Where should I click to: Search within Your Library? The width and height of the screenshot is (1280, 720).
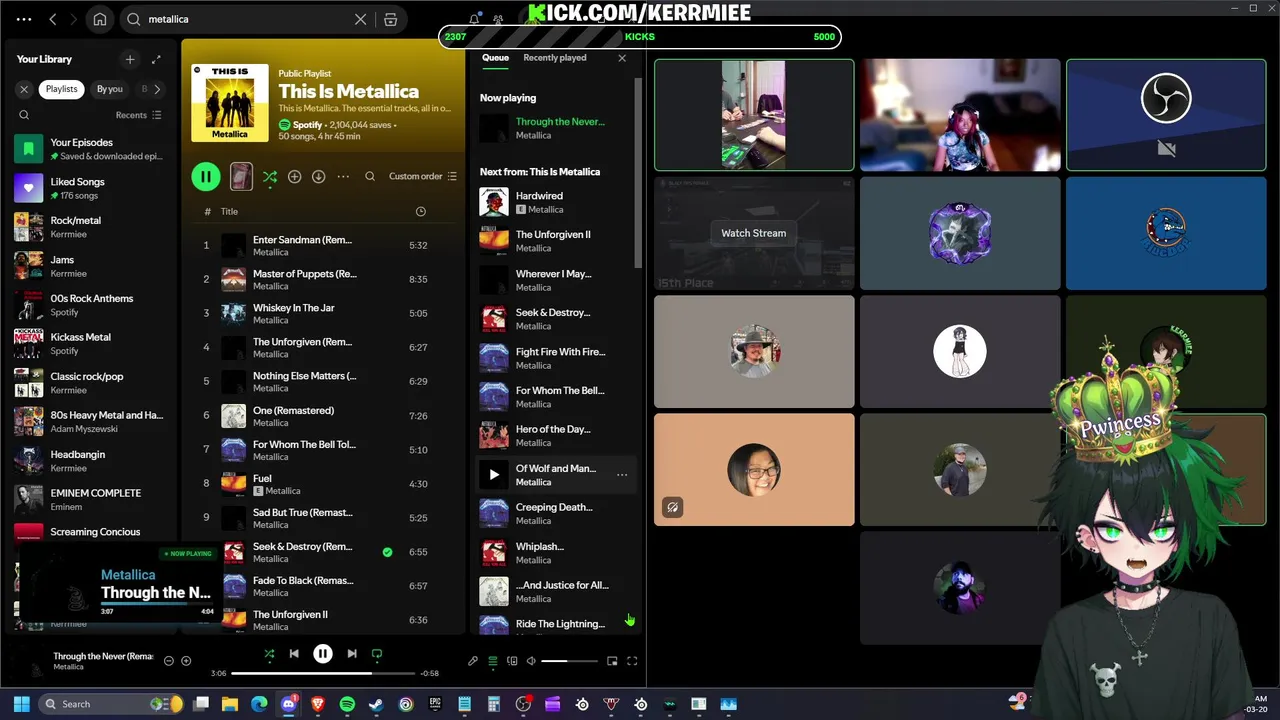click(24, 115)
